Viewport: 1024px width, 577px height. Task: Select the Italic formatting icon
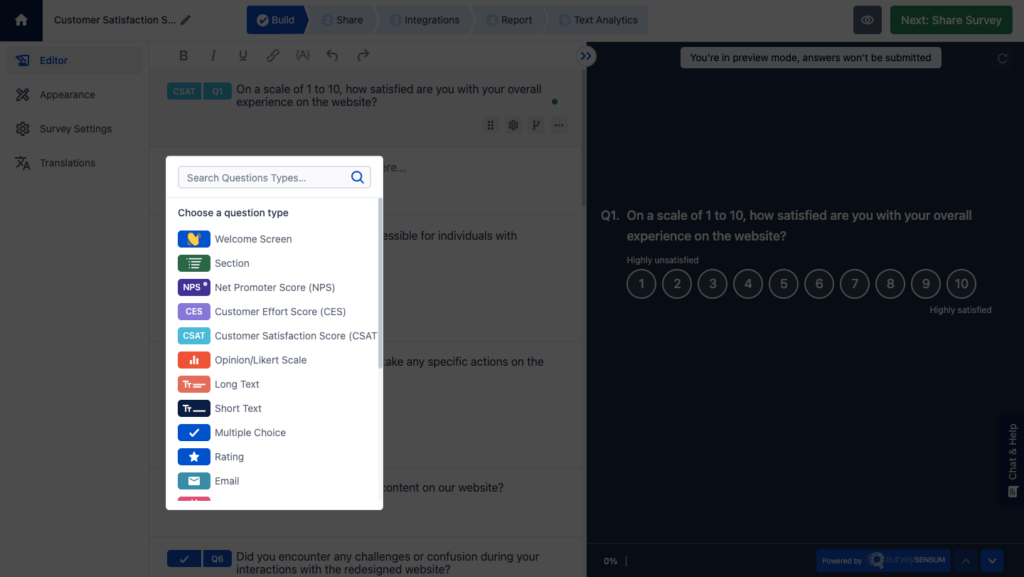(213, 56)
